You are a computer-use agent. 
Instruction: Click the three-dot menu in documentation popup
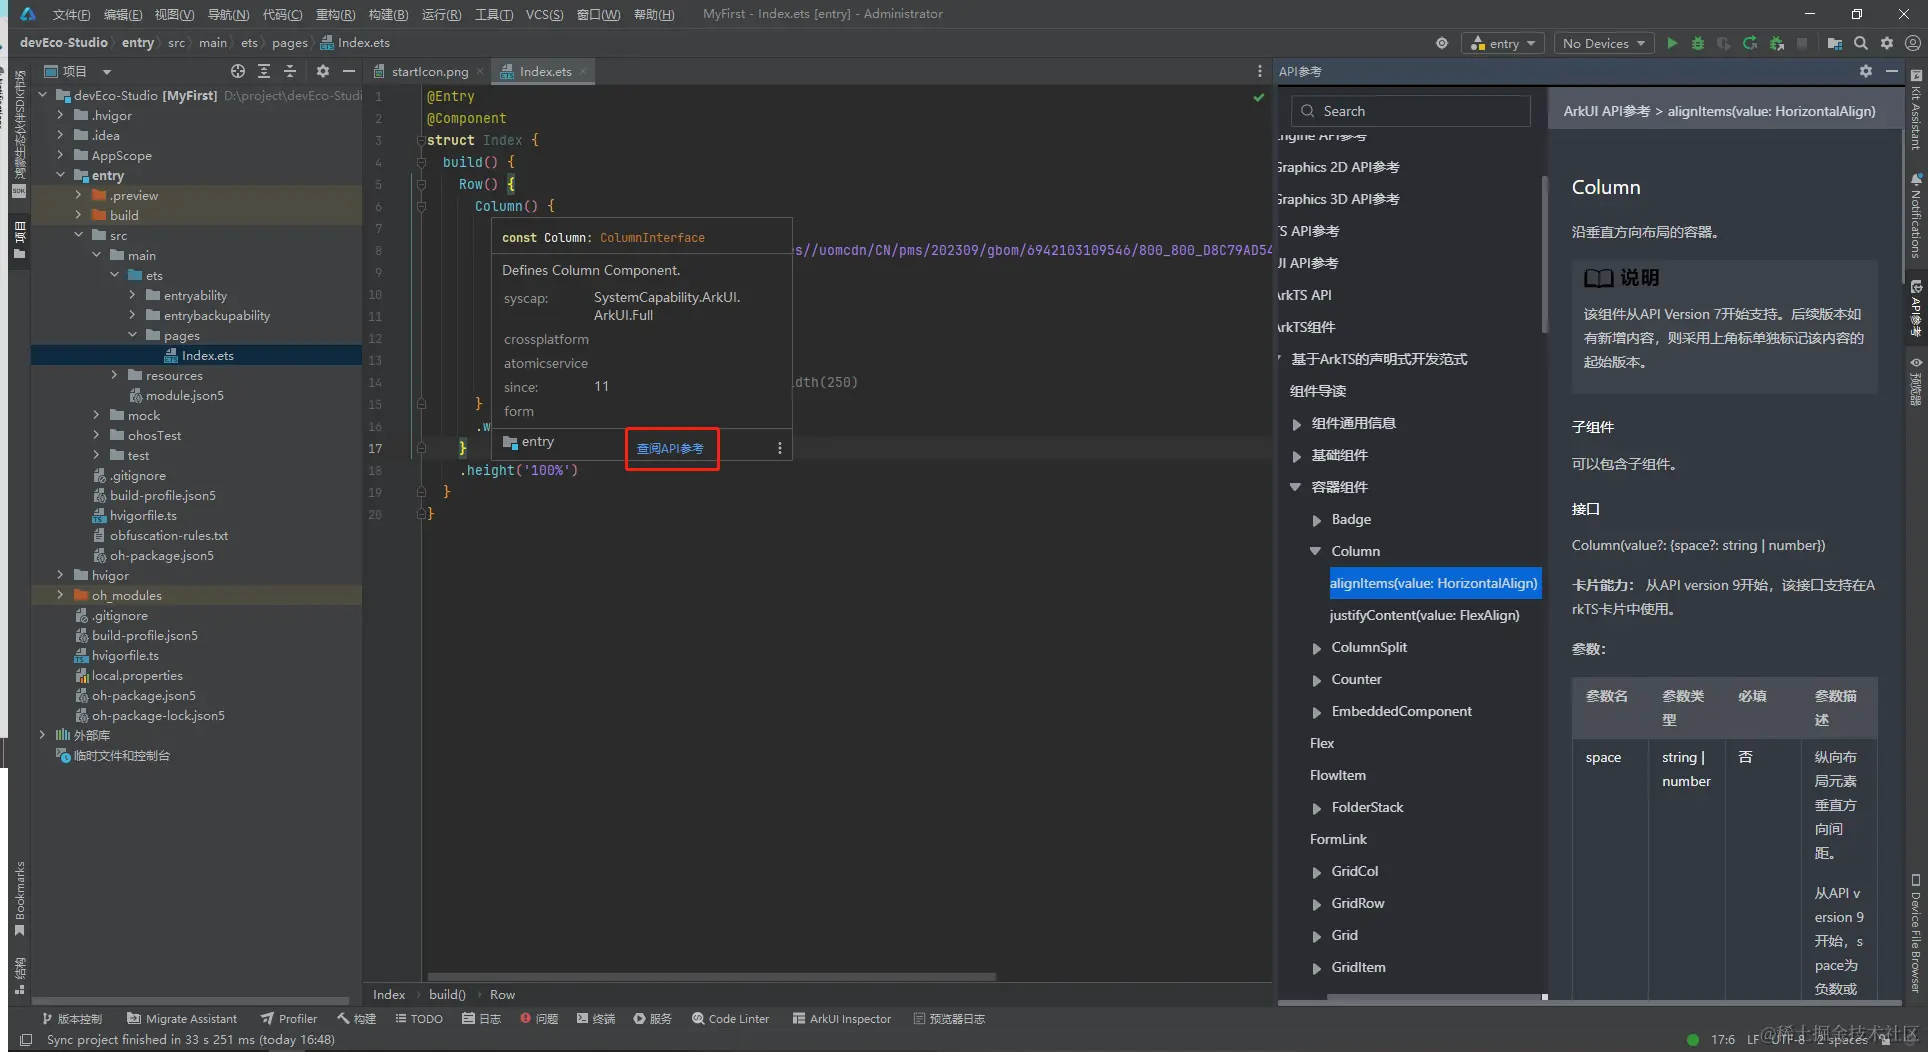(780, 448)
